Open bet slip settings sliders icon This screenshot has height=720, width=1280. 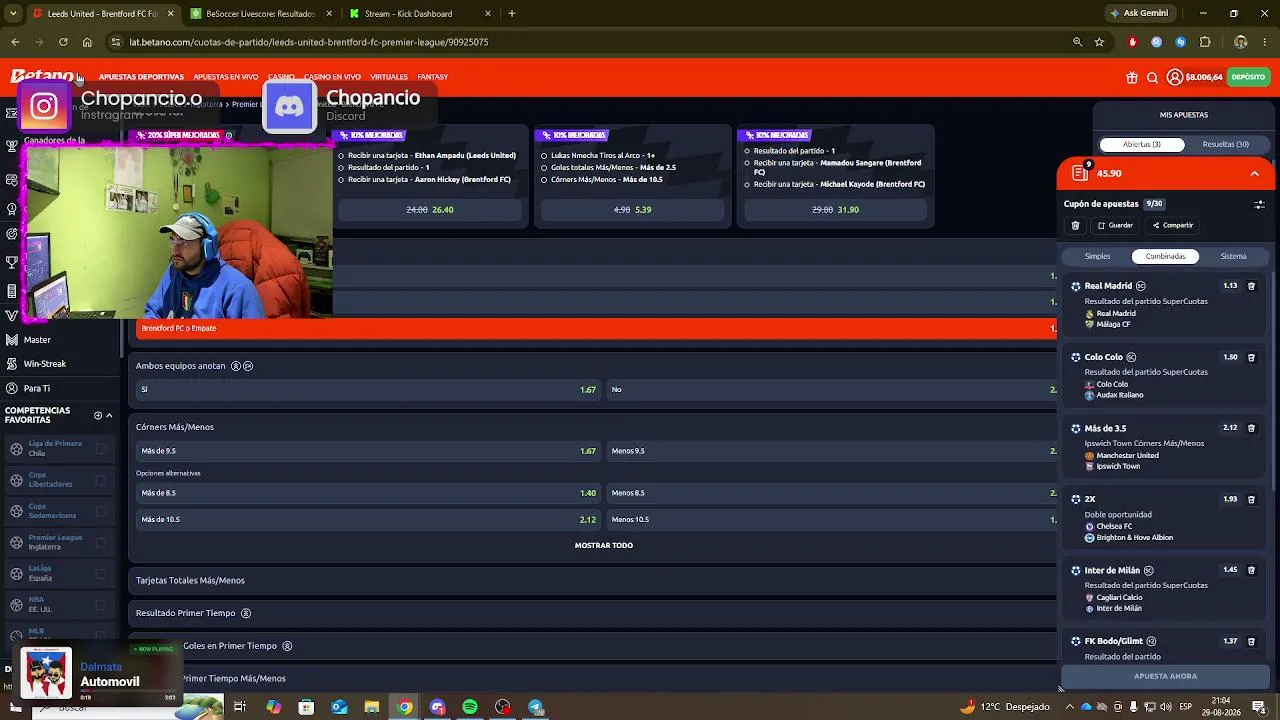click(x=1259, y=204)
